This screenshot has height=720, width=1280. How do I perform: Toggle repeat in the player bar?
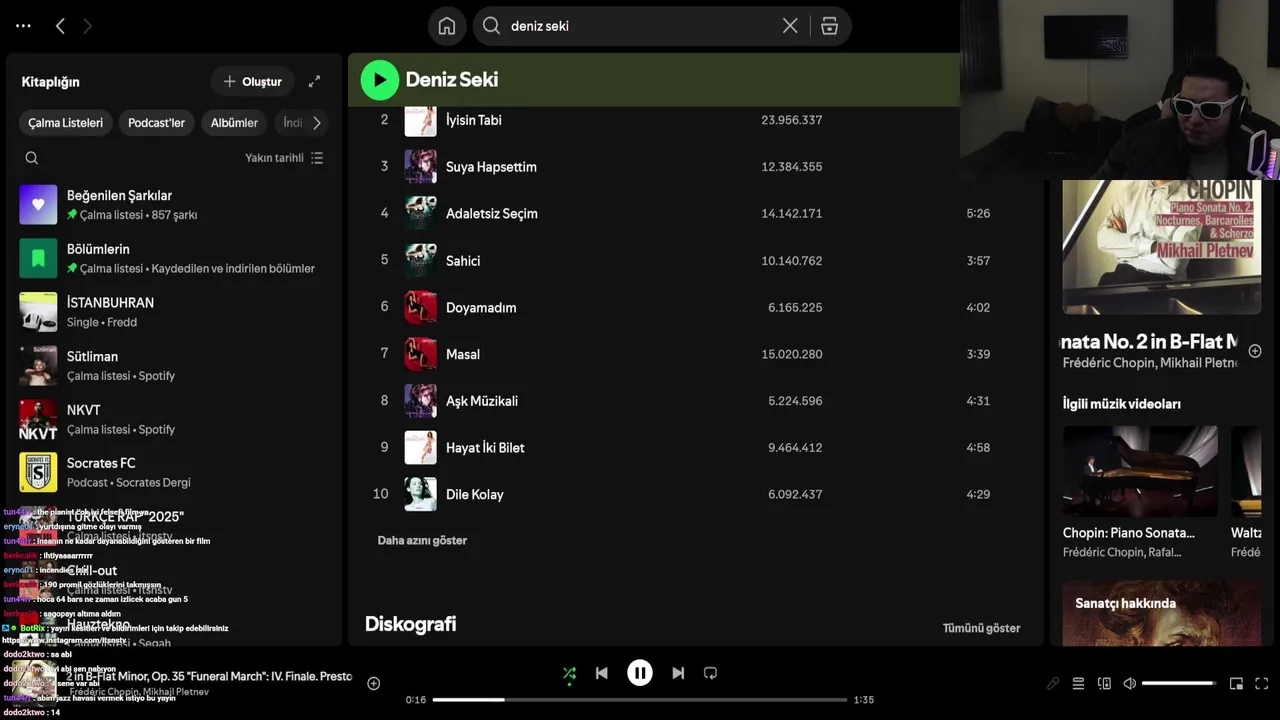point(710,674)
